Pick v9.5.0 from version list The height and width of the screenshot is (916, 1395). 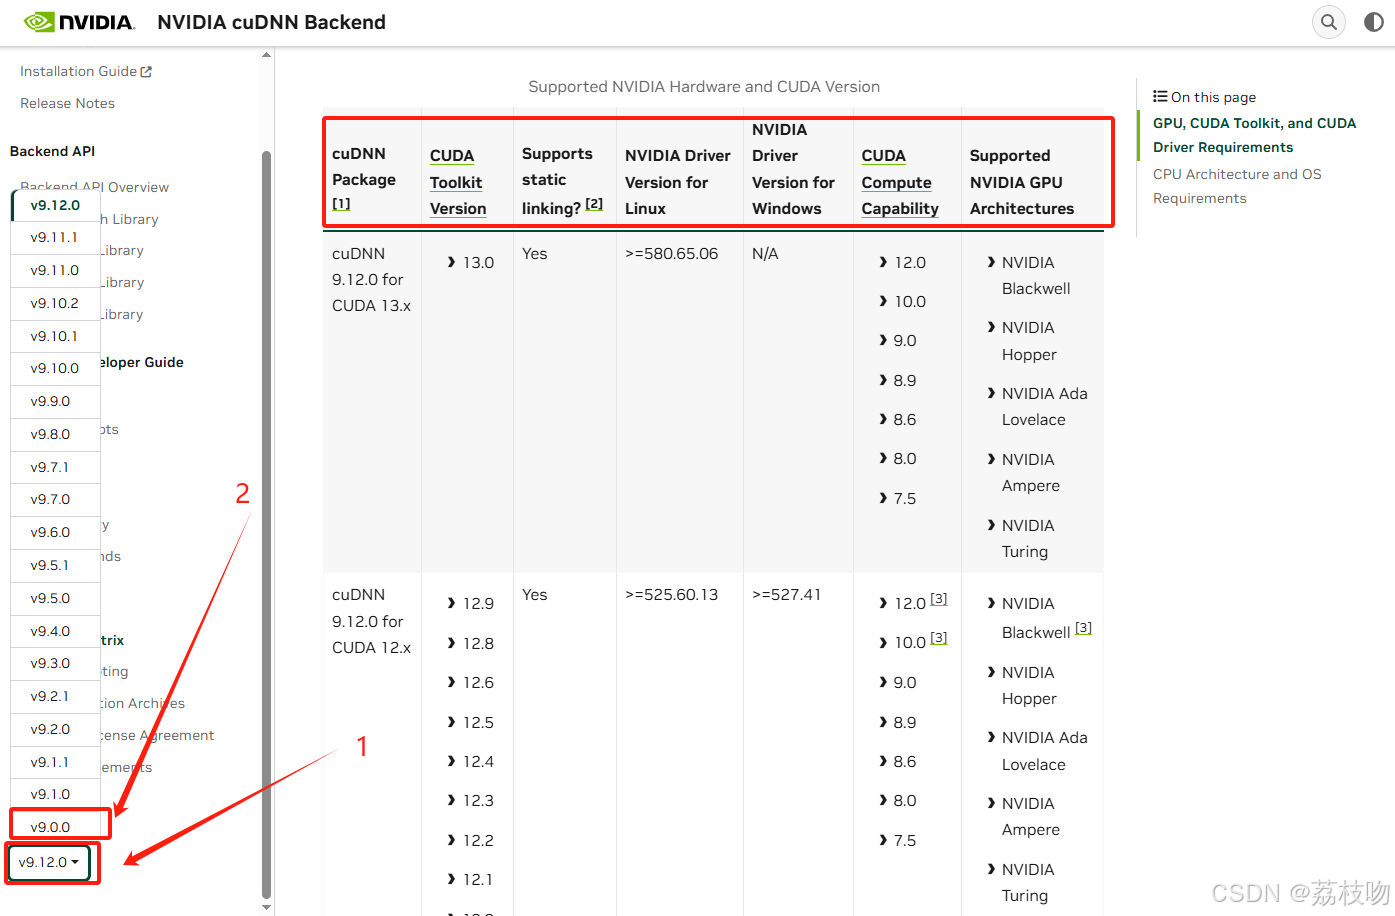coord(55,598)
